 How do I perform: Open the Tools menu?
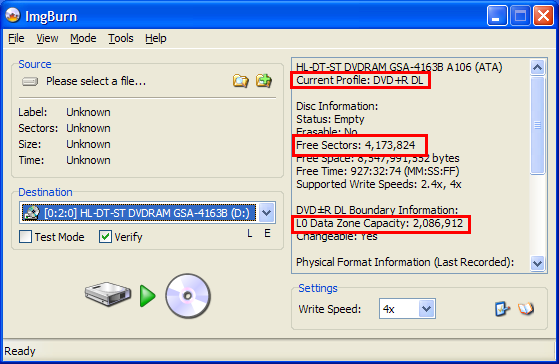pos(121,38)
